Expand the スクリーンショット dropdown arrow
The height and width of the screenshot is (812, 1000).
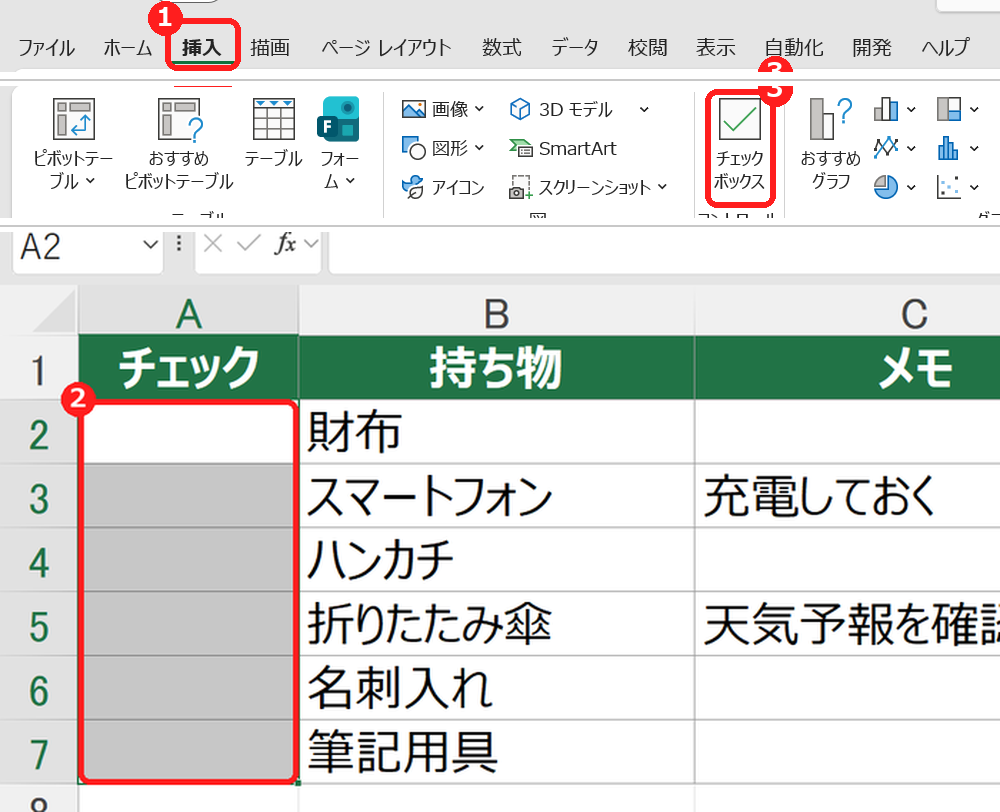click(x=662, y=187)
